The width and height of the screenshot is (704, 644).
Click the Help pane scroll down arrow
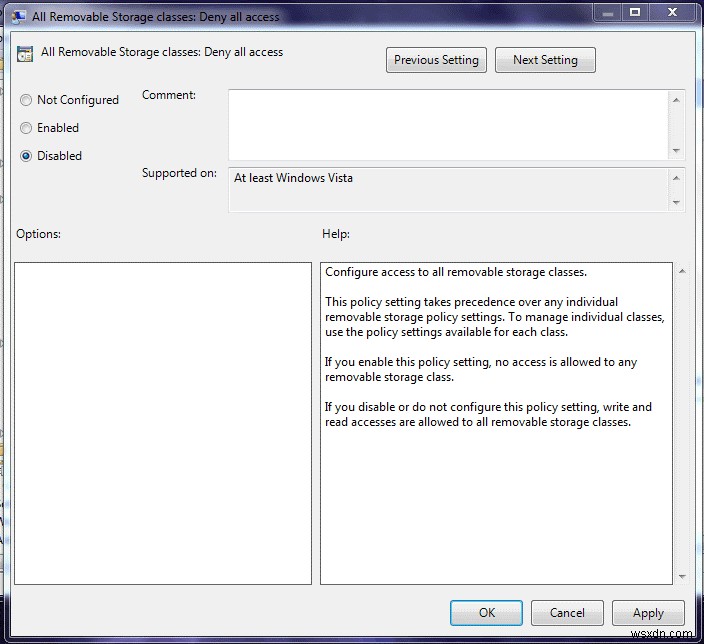point(682,576)
